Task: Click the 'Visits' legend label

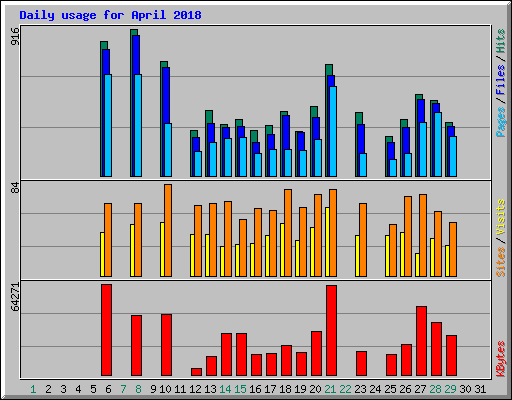Action: [x=500, y=217]
